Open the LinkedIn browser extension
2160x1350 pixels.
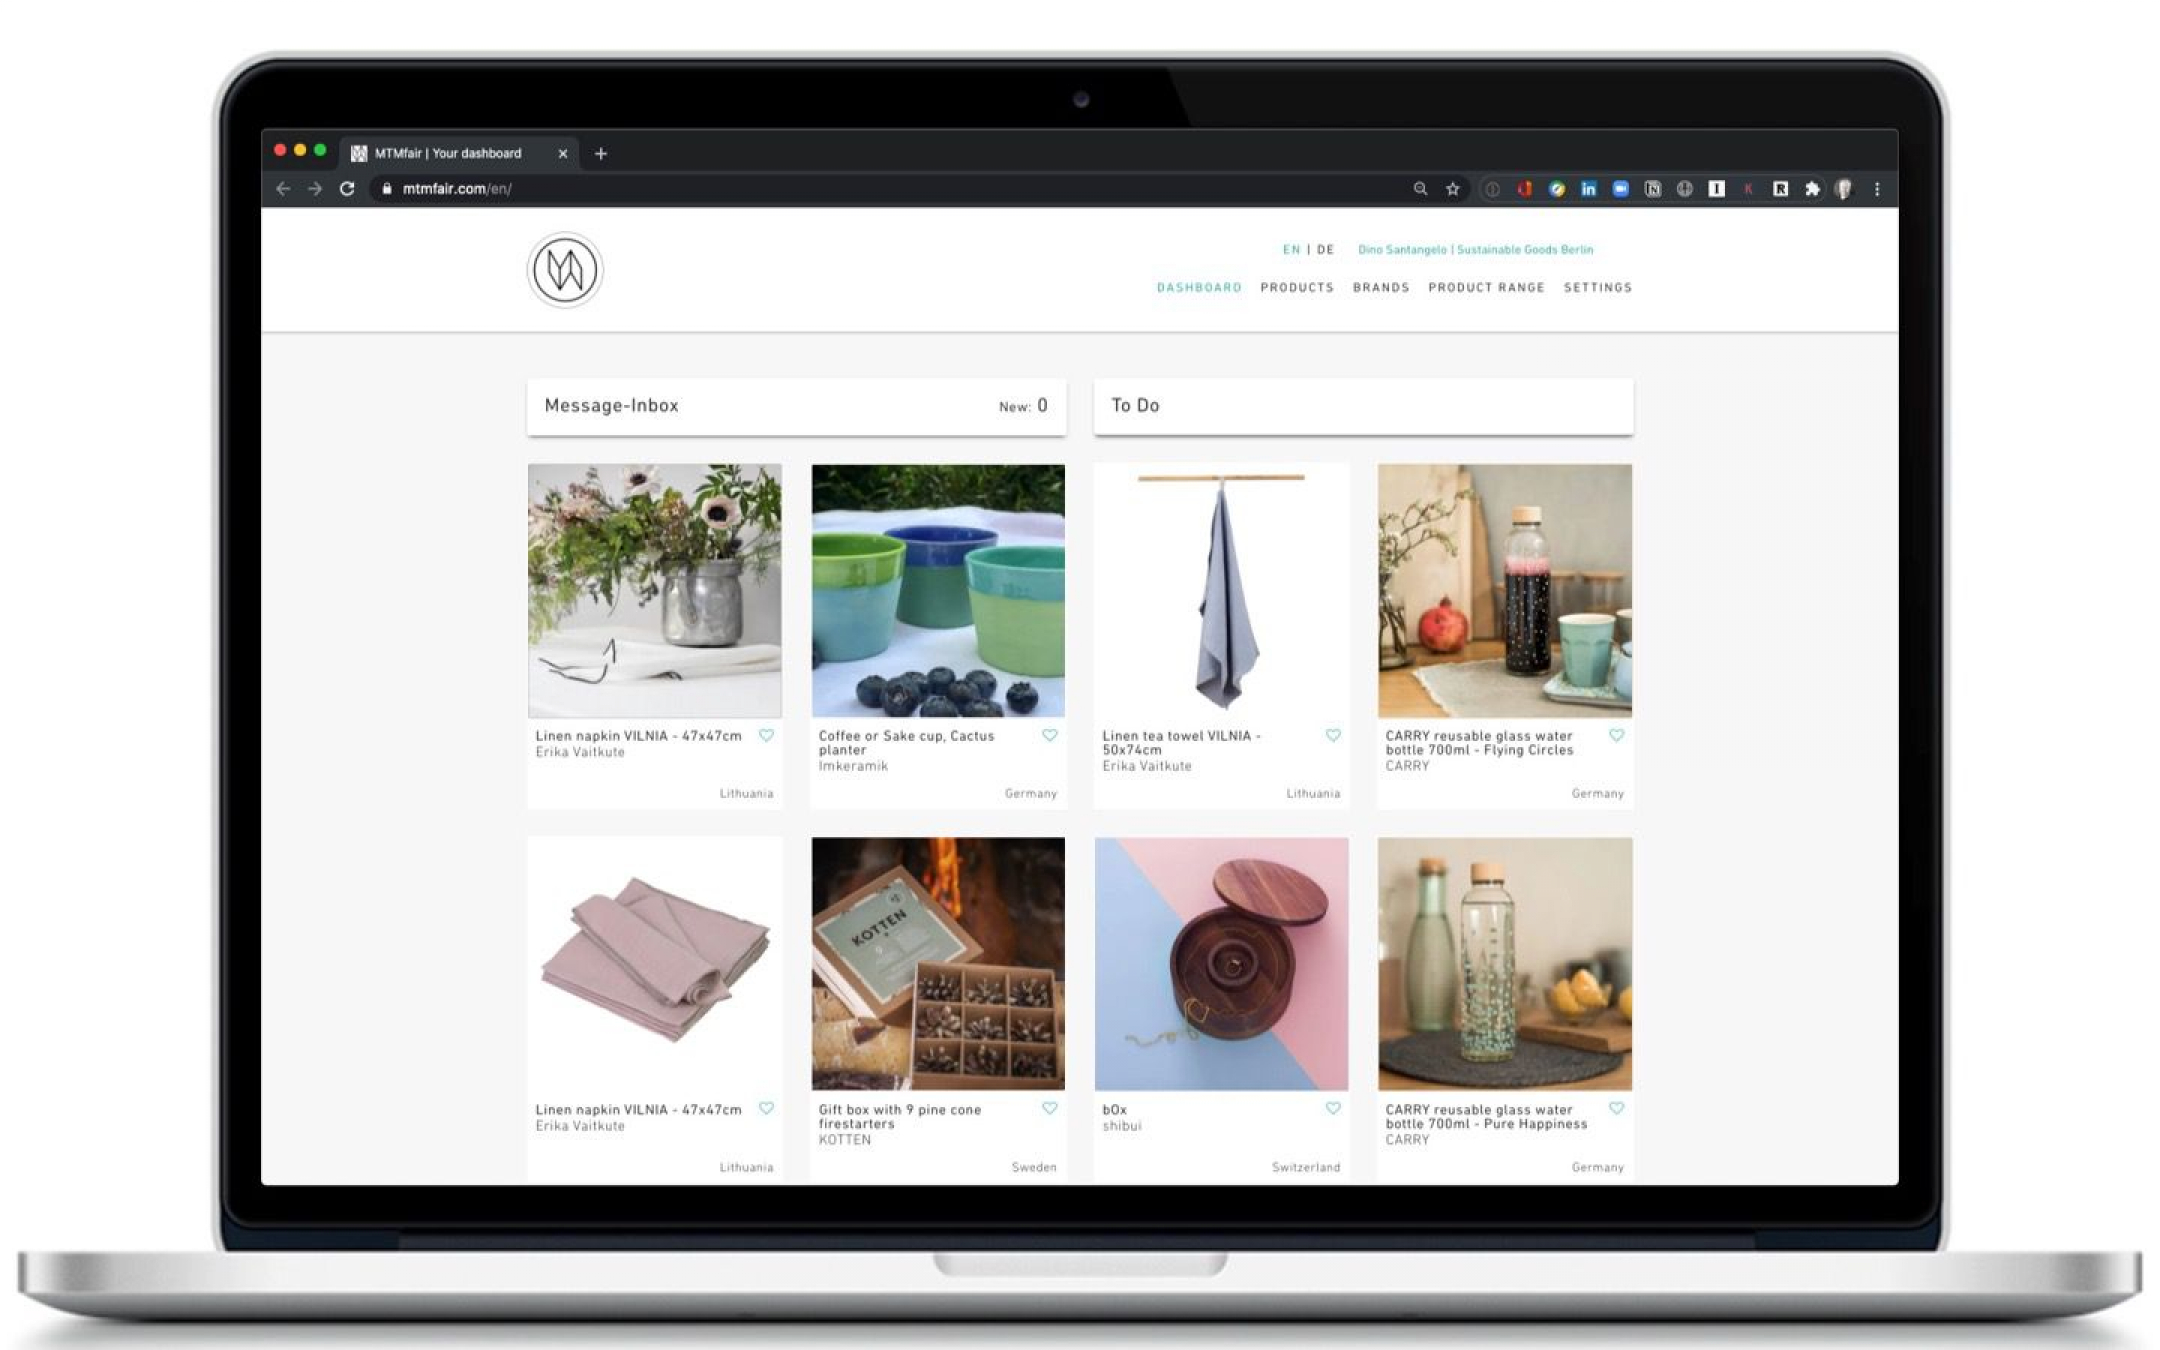(x=1589, y=188)
